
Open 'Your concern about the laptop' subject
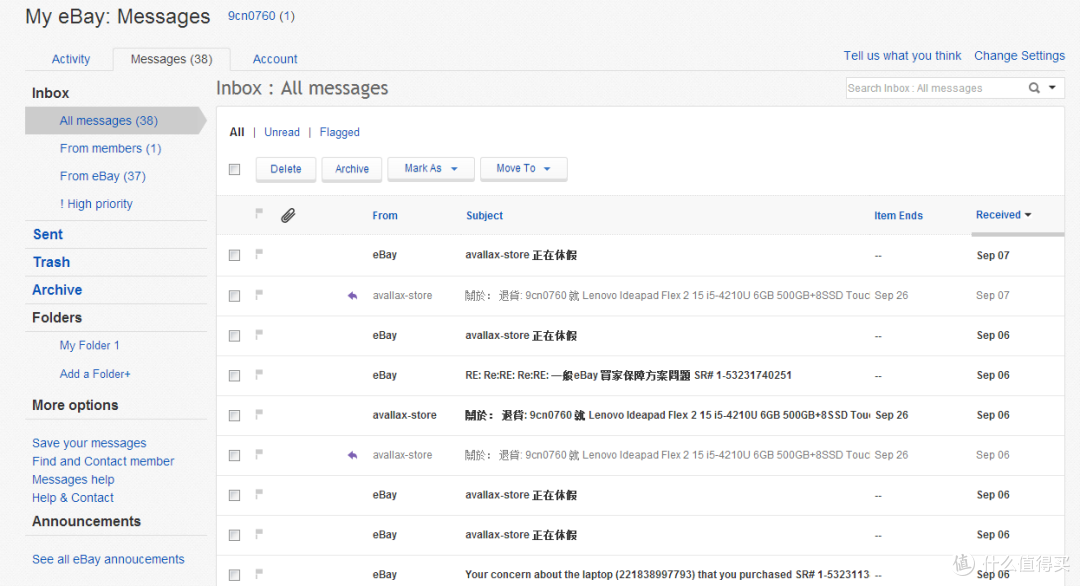point(667,574)
